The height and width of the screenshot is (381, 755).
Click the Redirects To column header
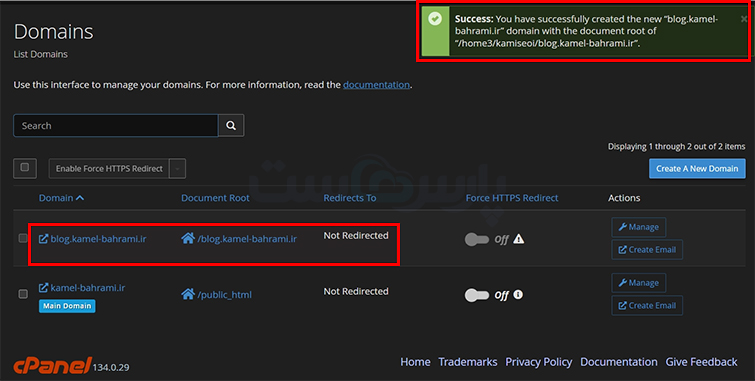pos(350,198)
